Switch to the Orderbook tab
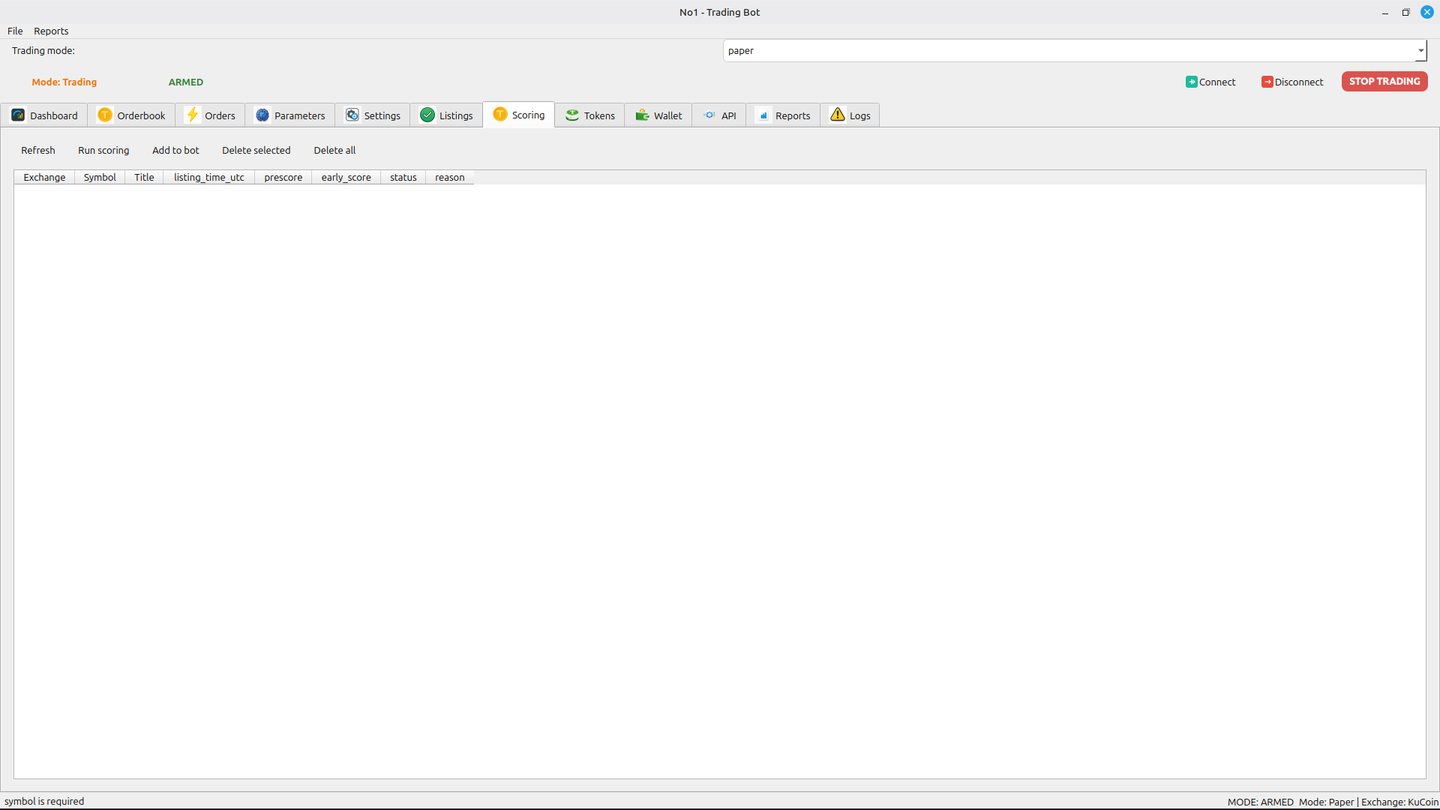The height and width of the screenshot is (810, 1440). (x=132, y=115)
